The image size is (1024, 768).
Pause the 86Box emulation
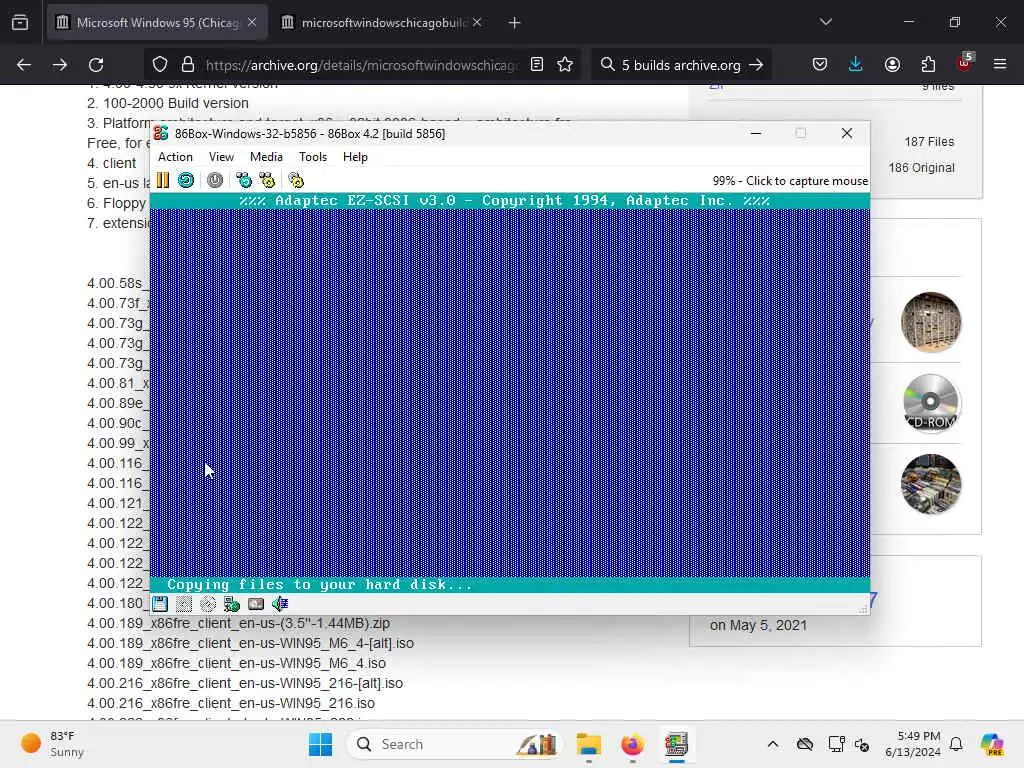[163, 180]
